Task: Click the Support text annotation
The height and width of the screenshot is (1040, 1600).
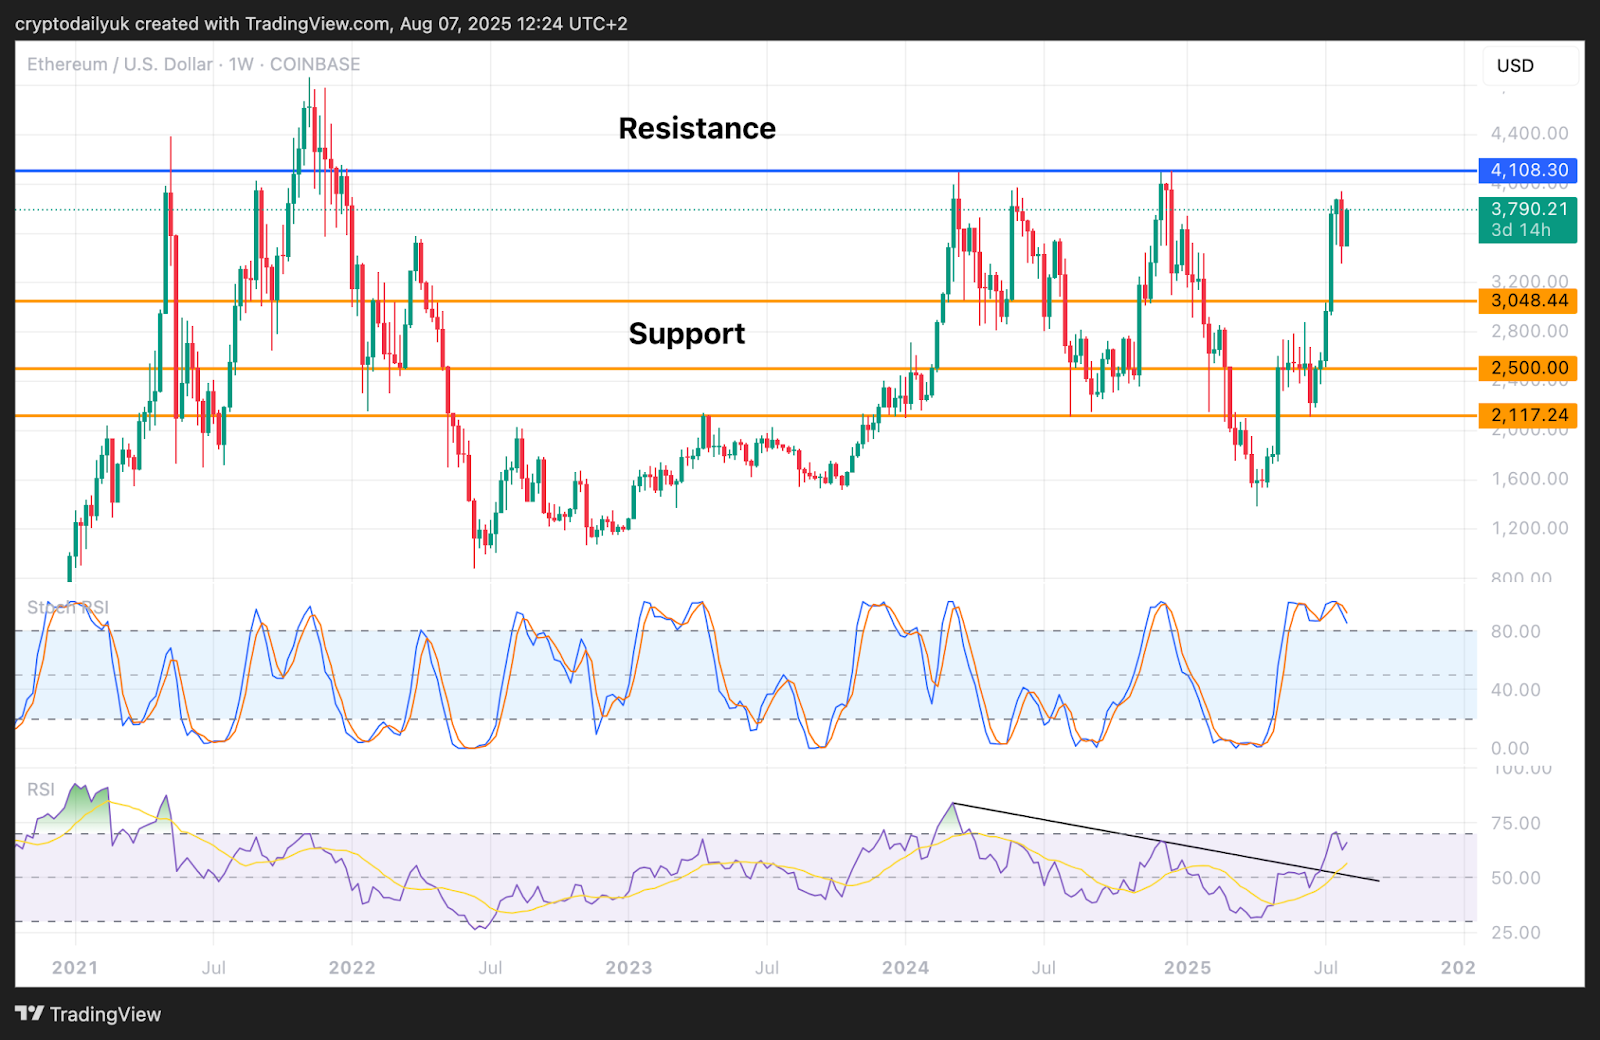Action: coord(687,334)
